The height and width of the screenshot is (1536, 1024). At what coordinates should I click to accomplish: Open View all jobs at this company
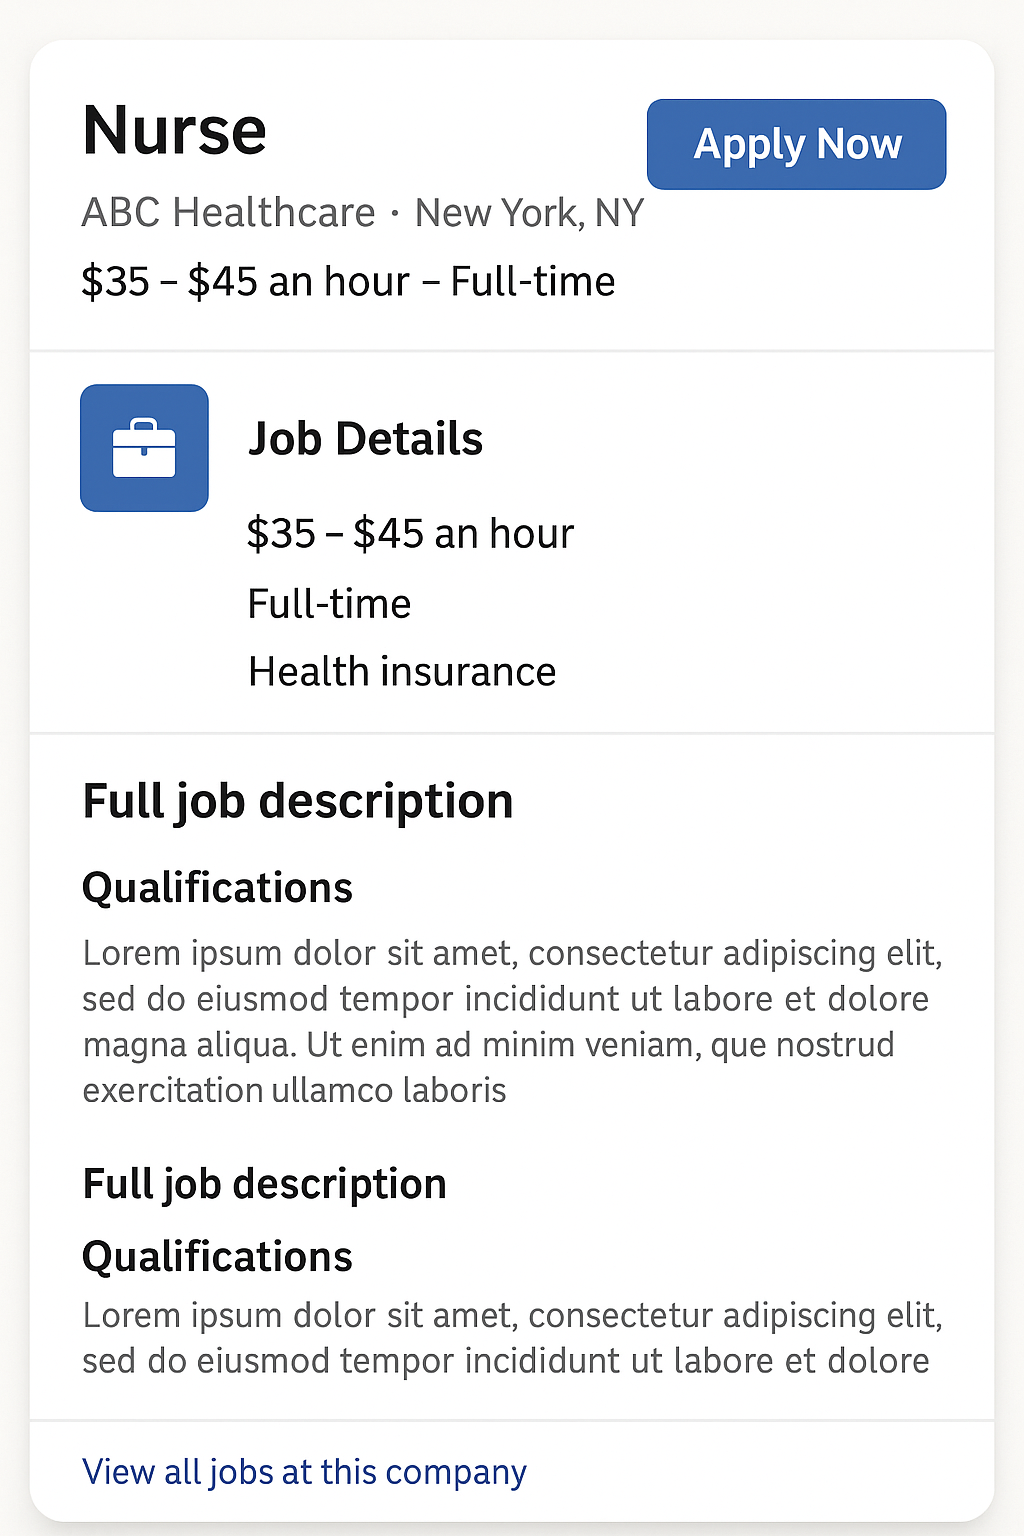pos(304,1472)
